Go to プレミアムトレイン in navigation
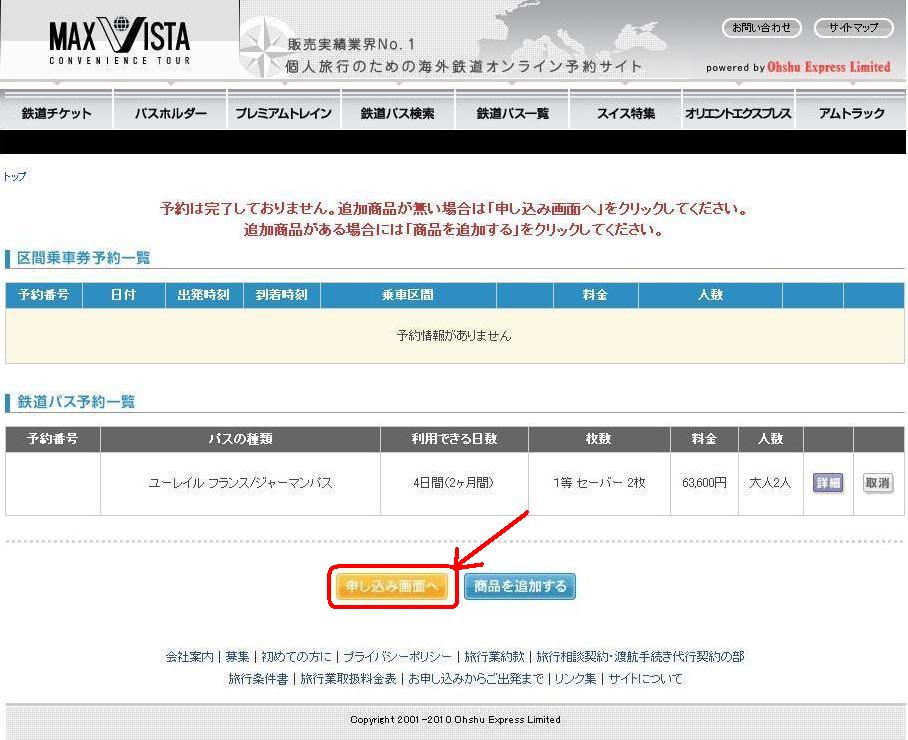The image size is (908, 740). click(284, 113)
